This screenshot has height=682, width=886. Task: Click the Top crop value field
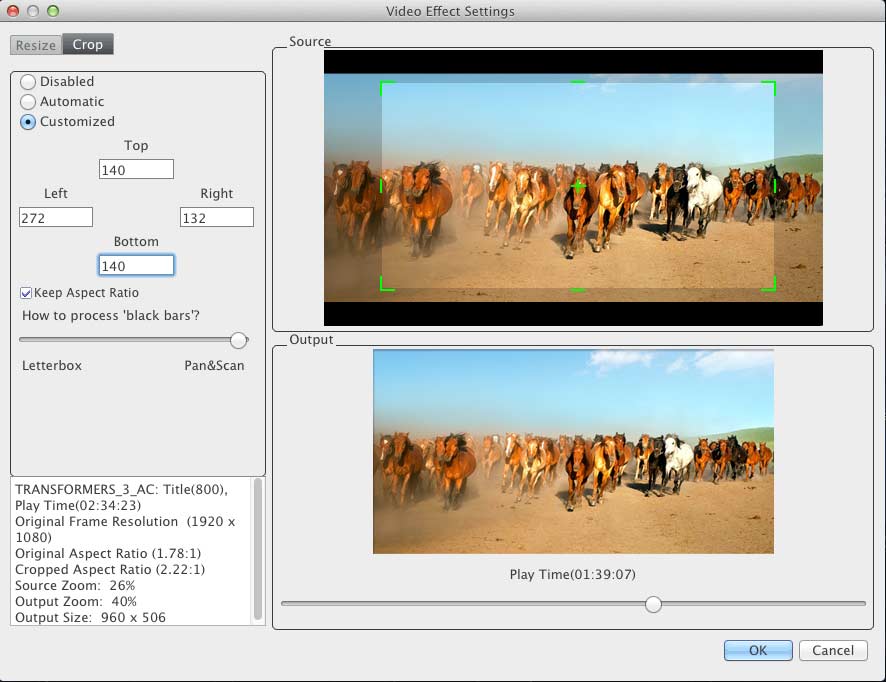[x=136, y=170]
